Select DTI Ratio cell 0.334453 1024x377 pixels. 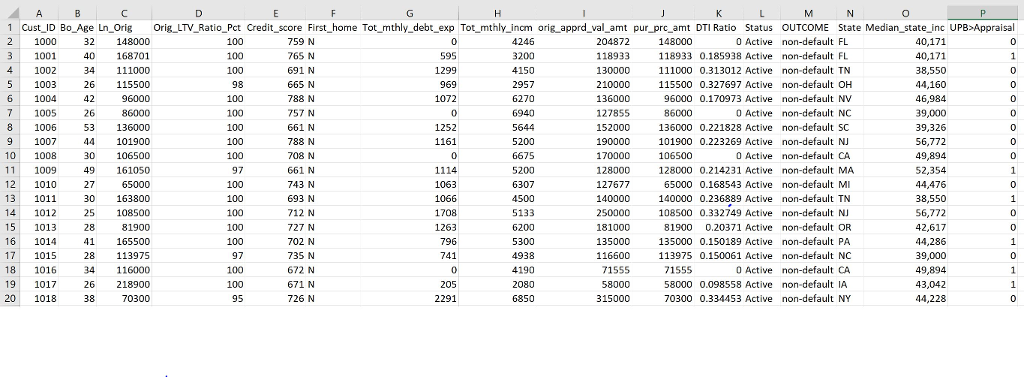tap(718, 298)
